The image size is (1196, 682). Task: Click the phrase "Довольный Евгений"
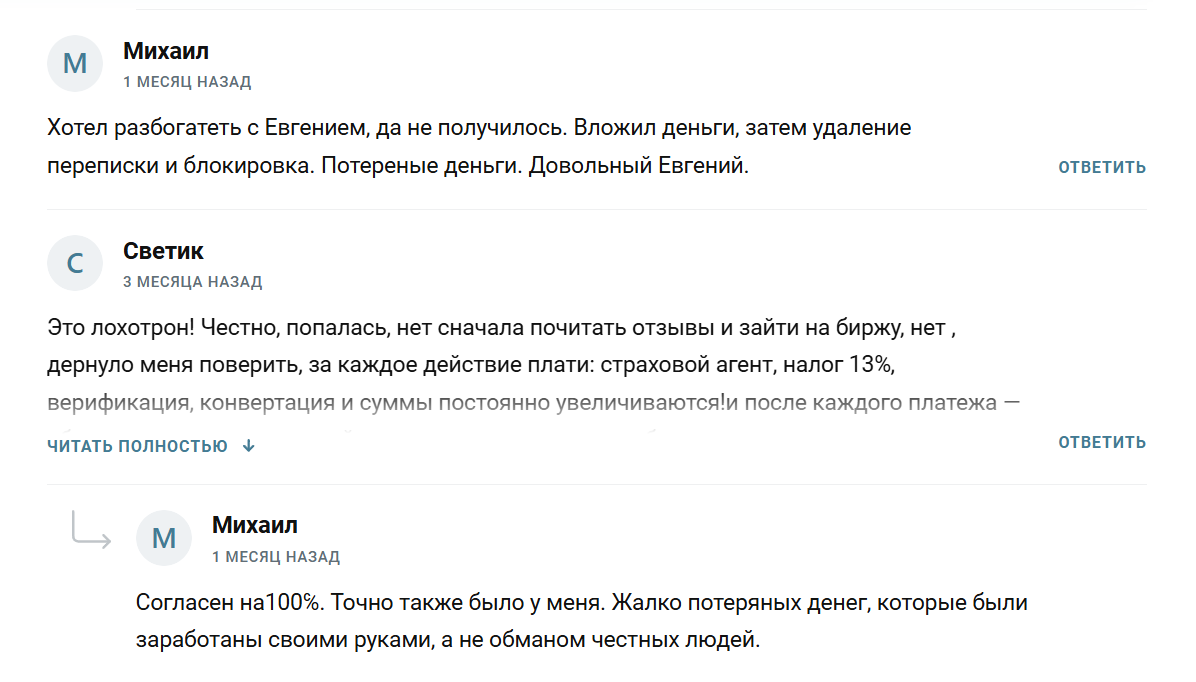coord(638,166)
